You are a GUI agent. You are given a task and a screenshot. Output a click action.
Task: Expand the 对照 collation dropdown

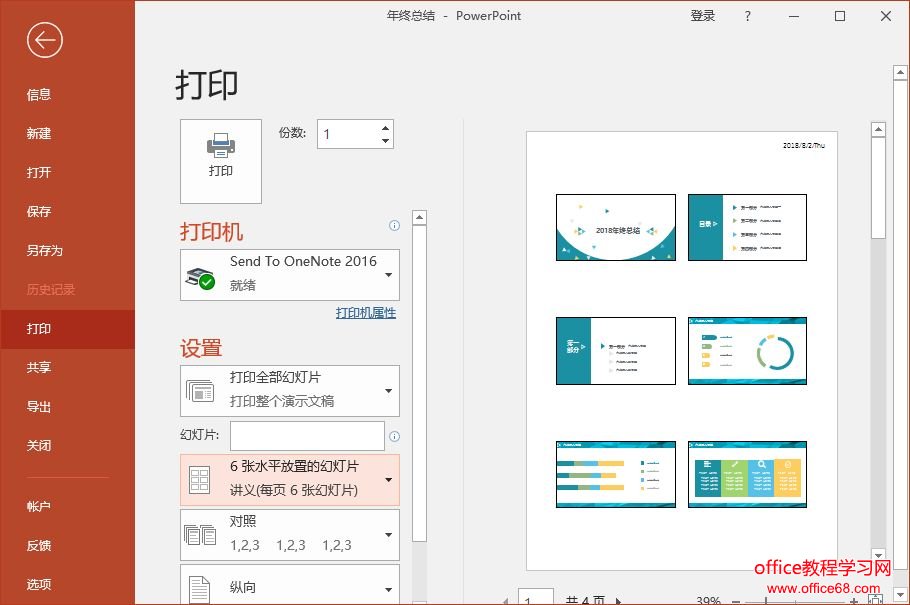(388, 535)
